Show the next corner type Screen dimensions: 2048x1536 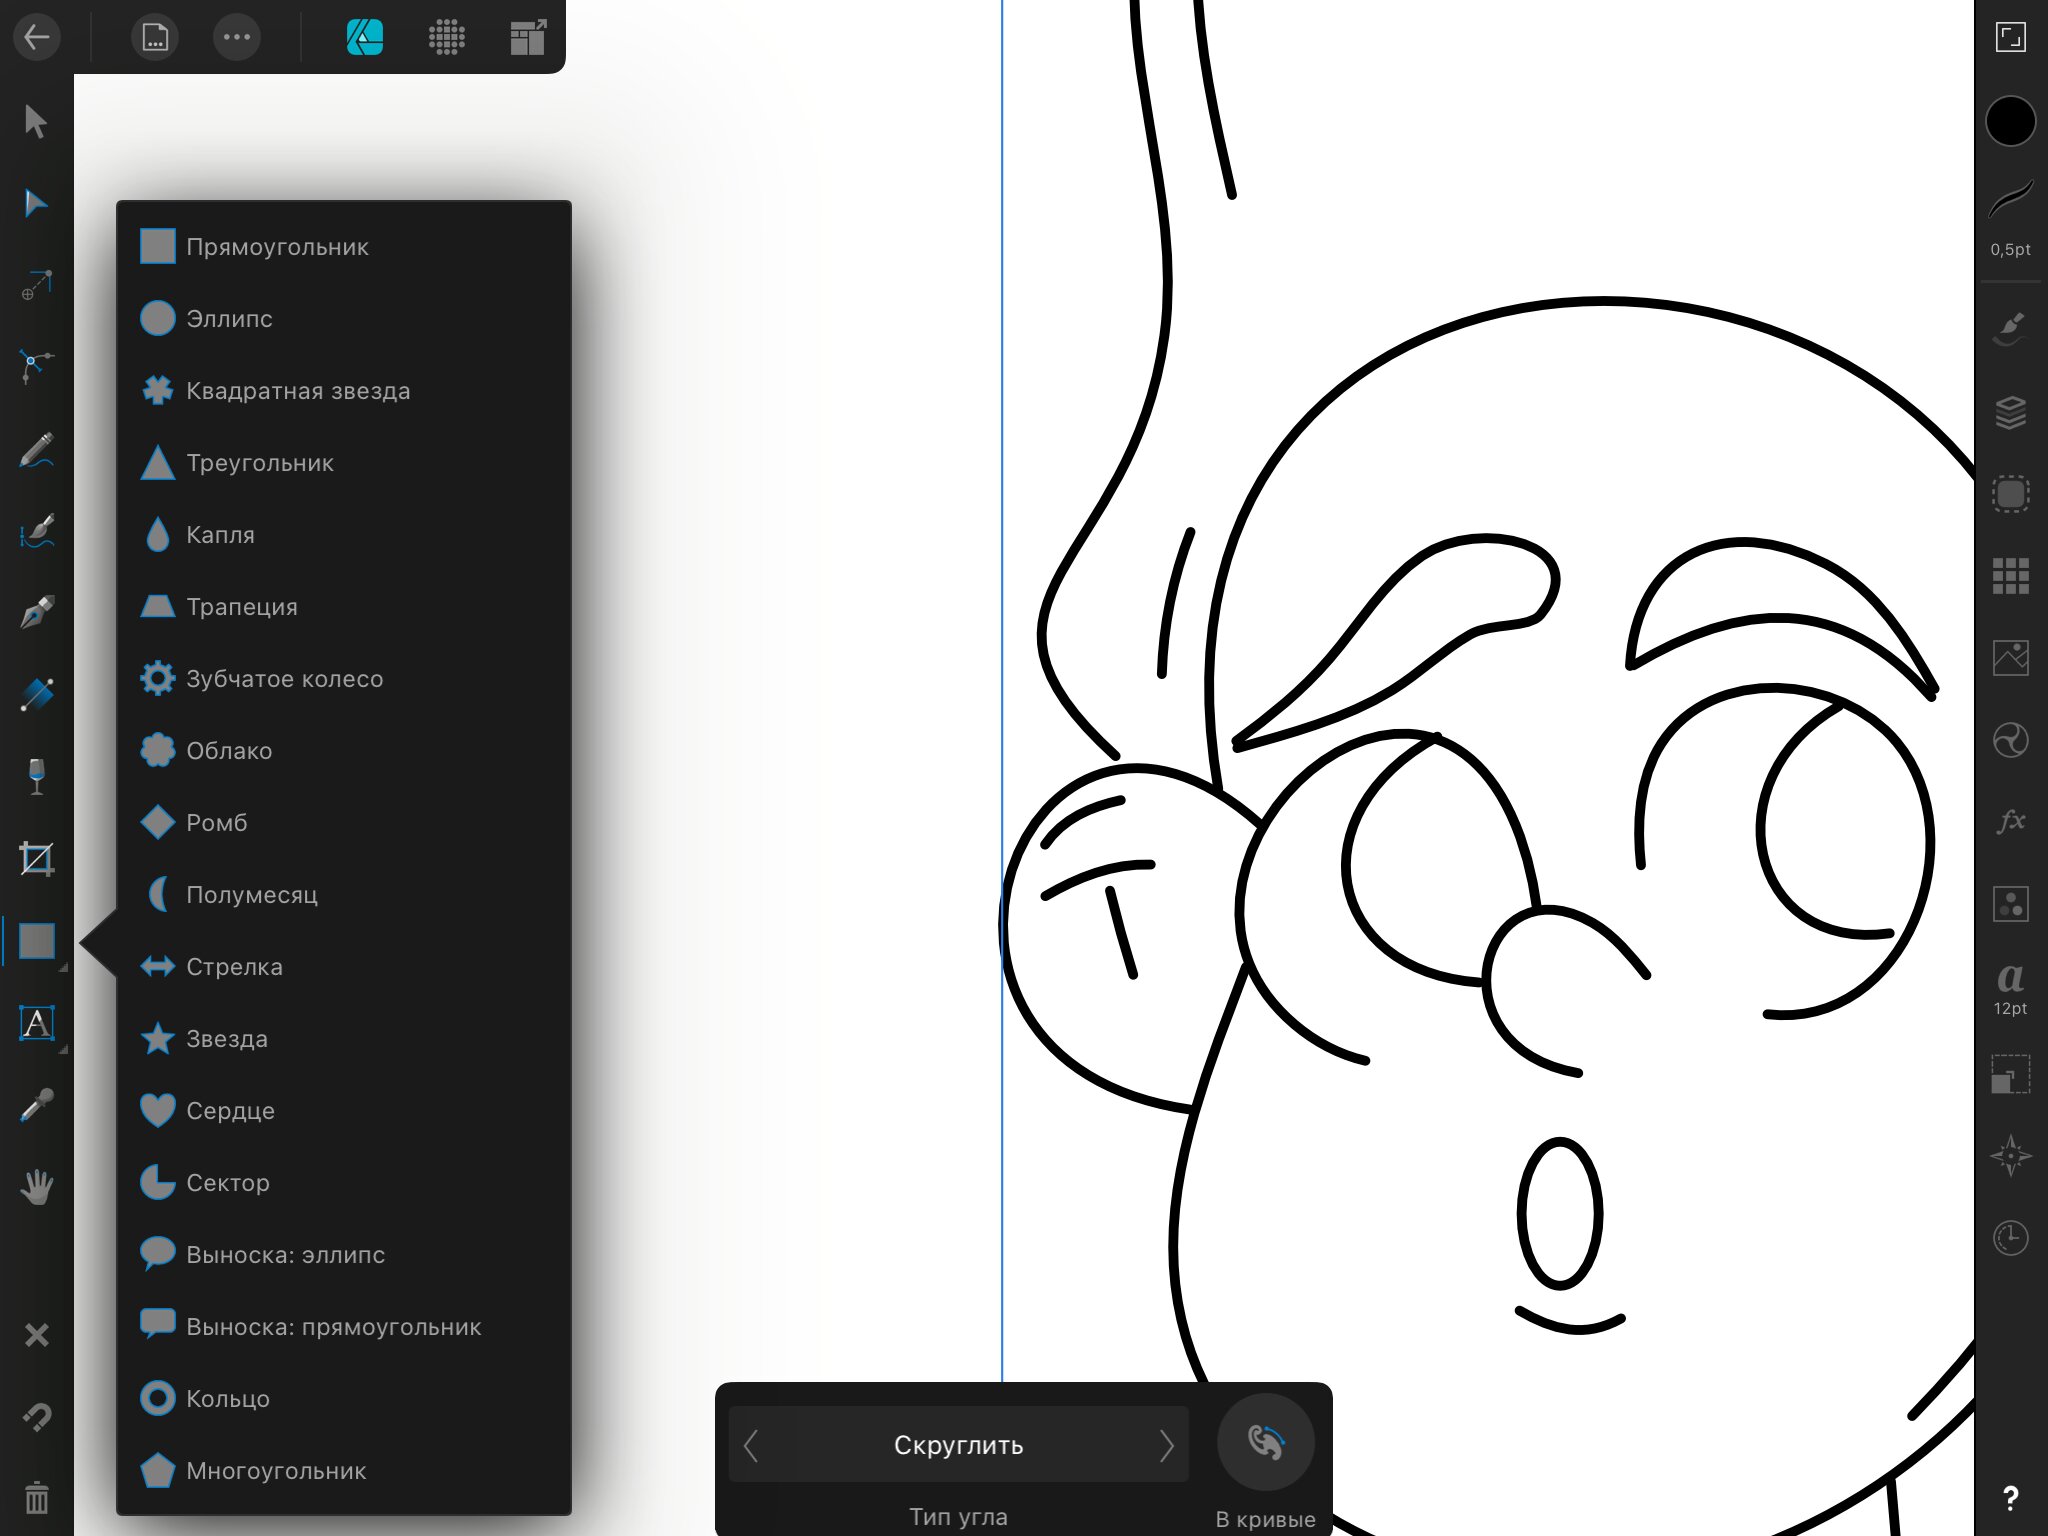pyautogui.click(x=1166, y=1445)
